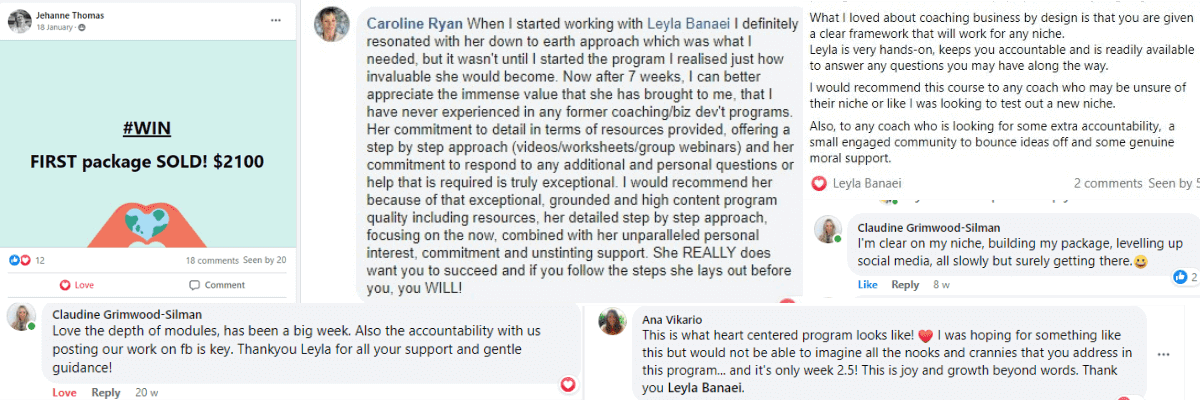The height and width of the screenshot is (400, 1200).
Task: Open heart reaction on the depth of modules comment
Action: pos(568,384)
